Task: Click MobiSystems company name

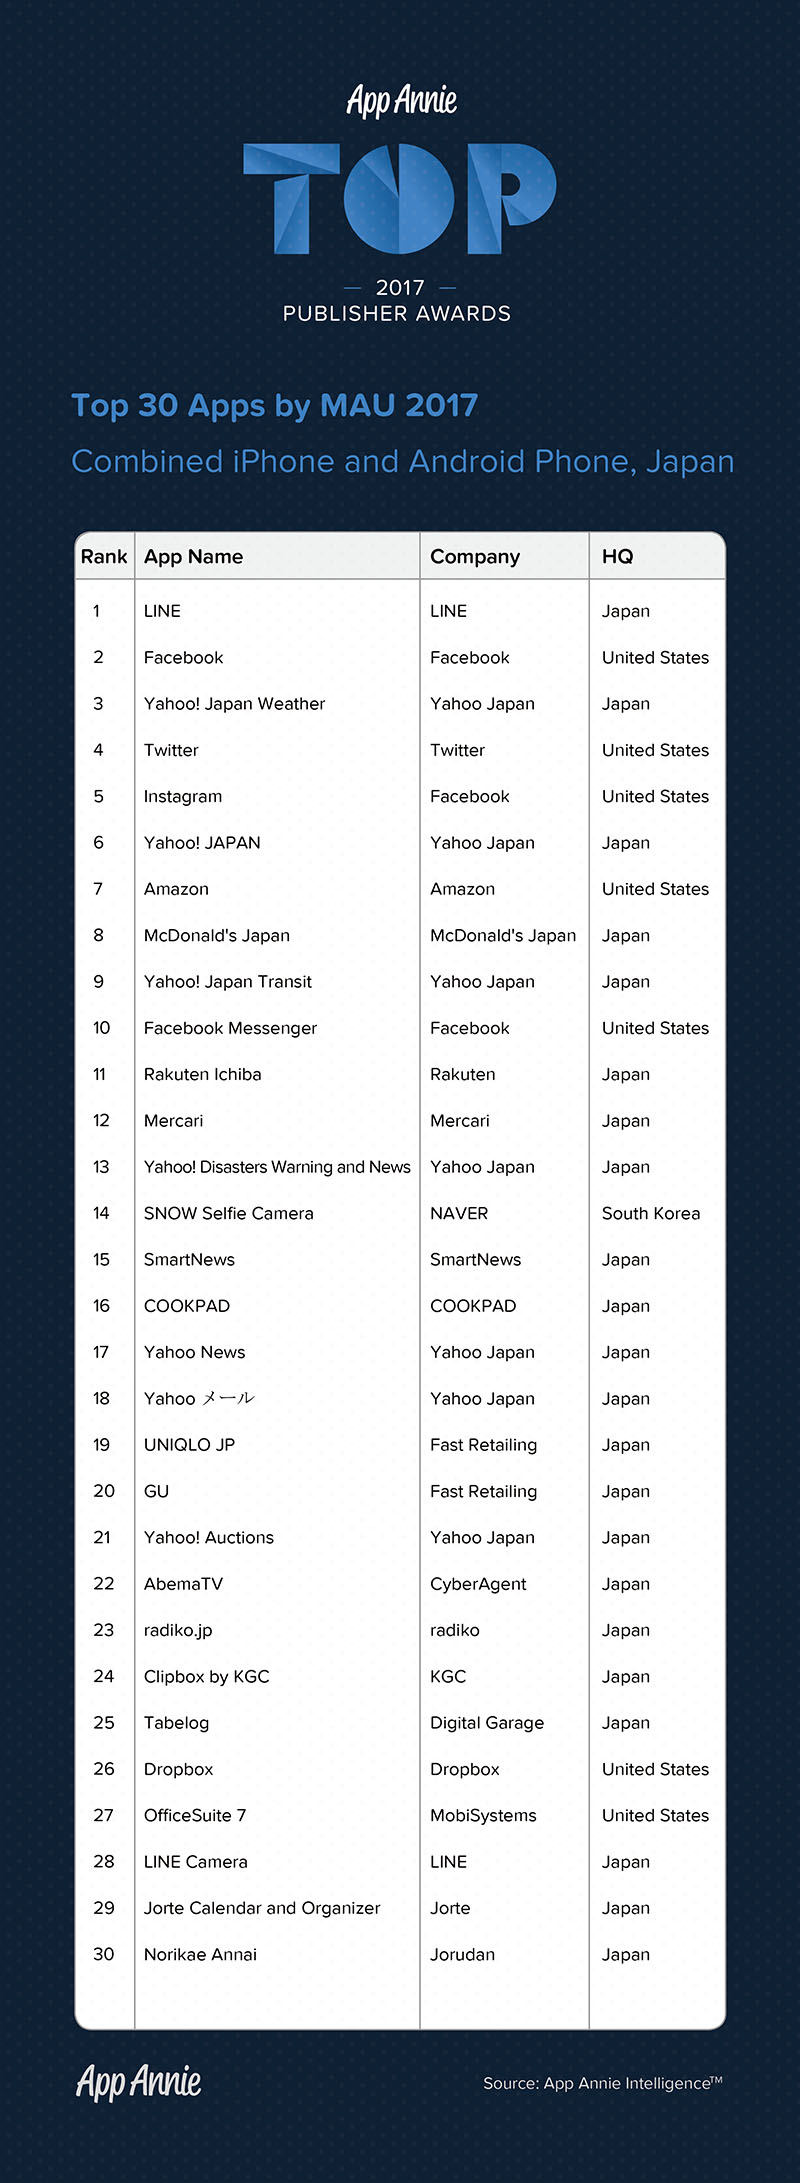Action: click(483, 1815)
